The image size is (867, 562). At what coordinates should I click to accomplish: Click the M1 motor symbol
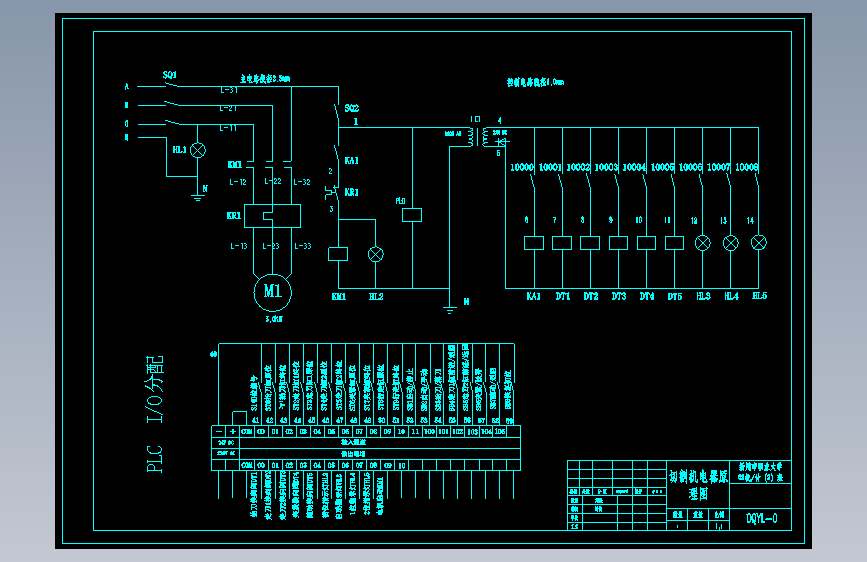[x=273, y=292]
